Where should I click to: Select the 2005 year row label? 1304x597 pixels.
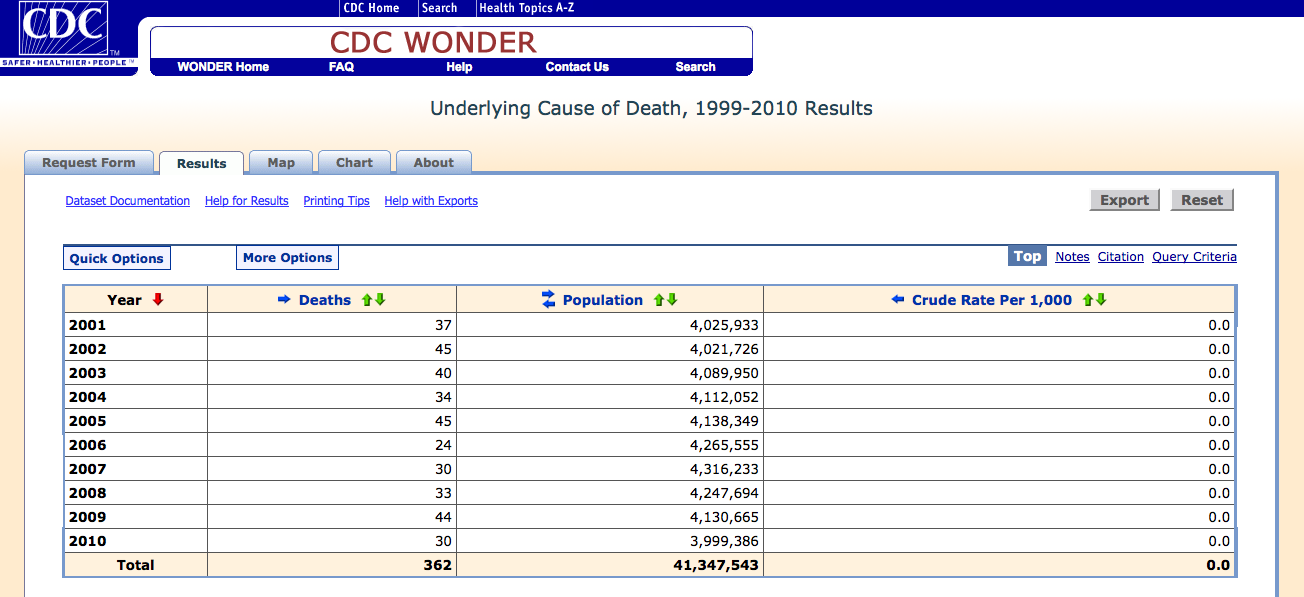87,421
